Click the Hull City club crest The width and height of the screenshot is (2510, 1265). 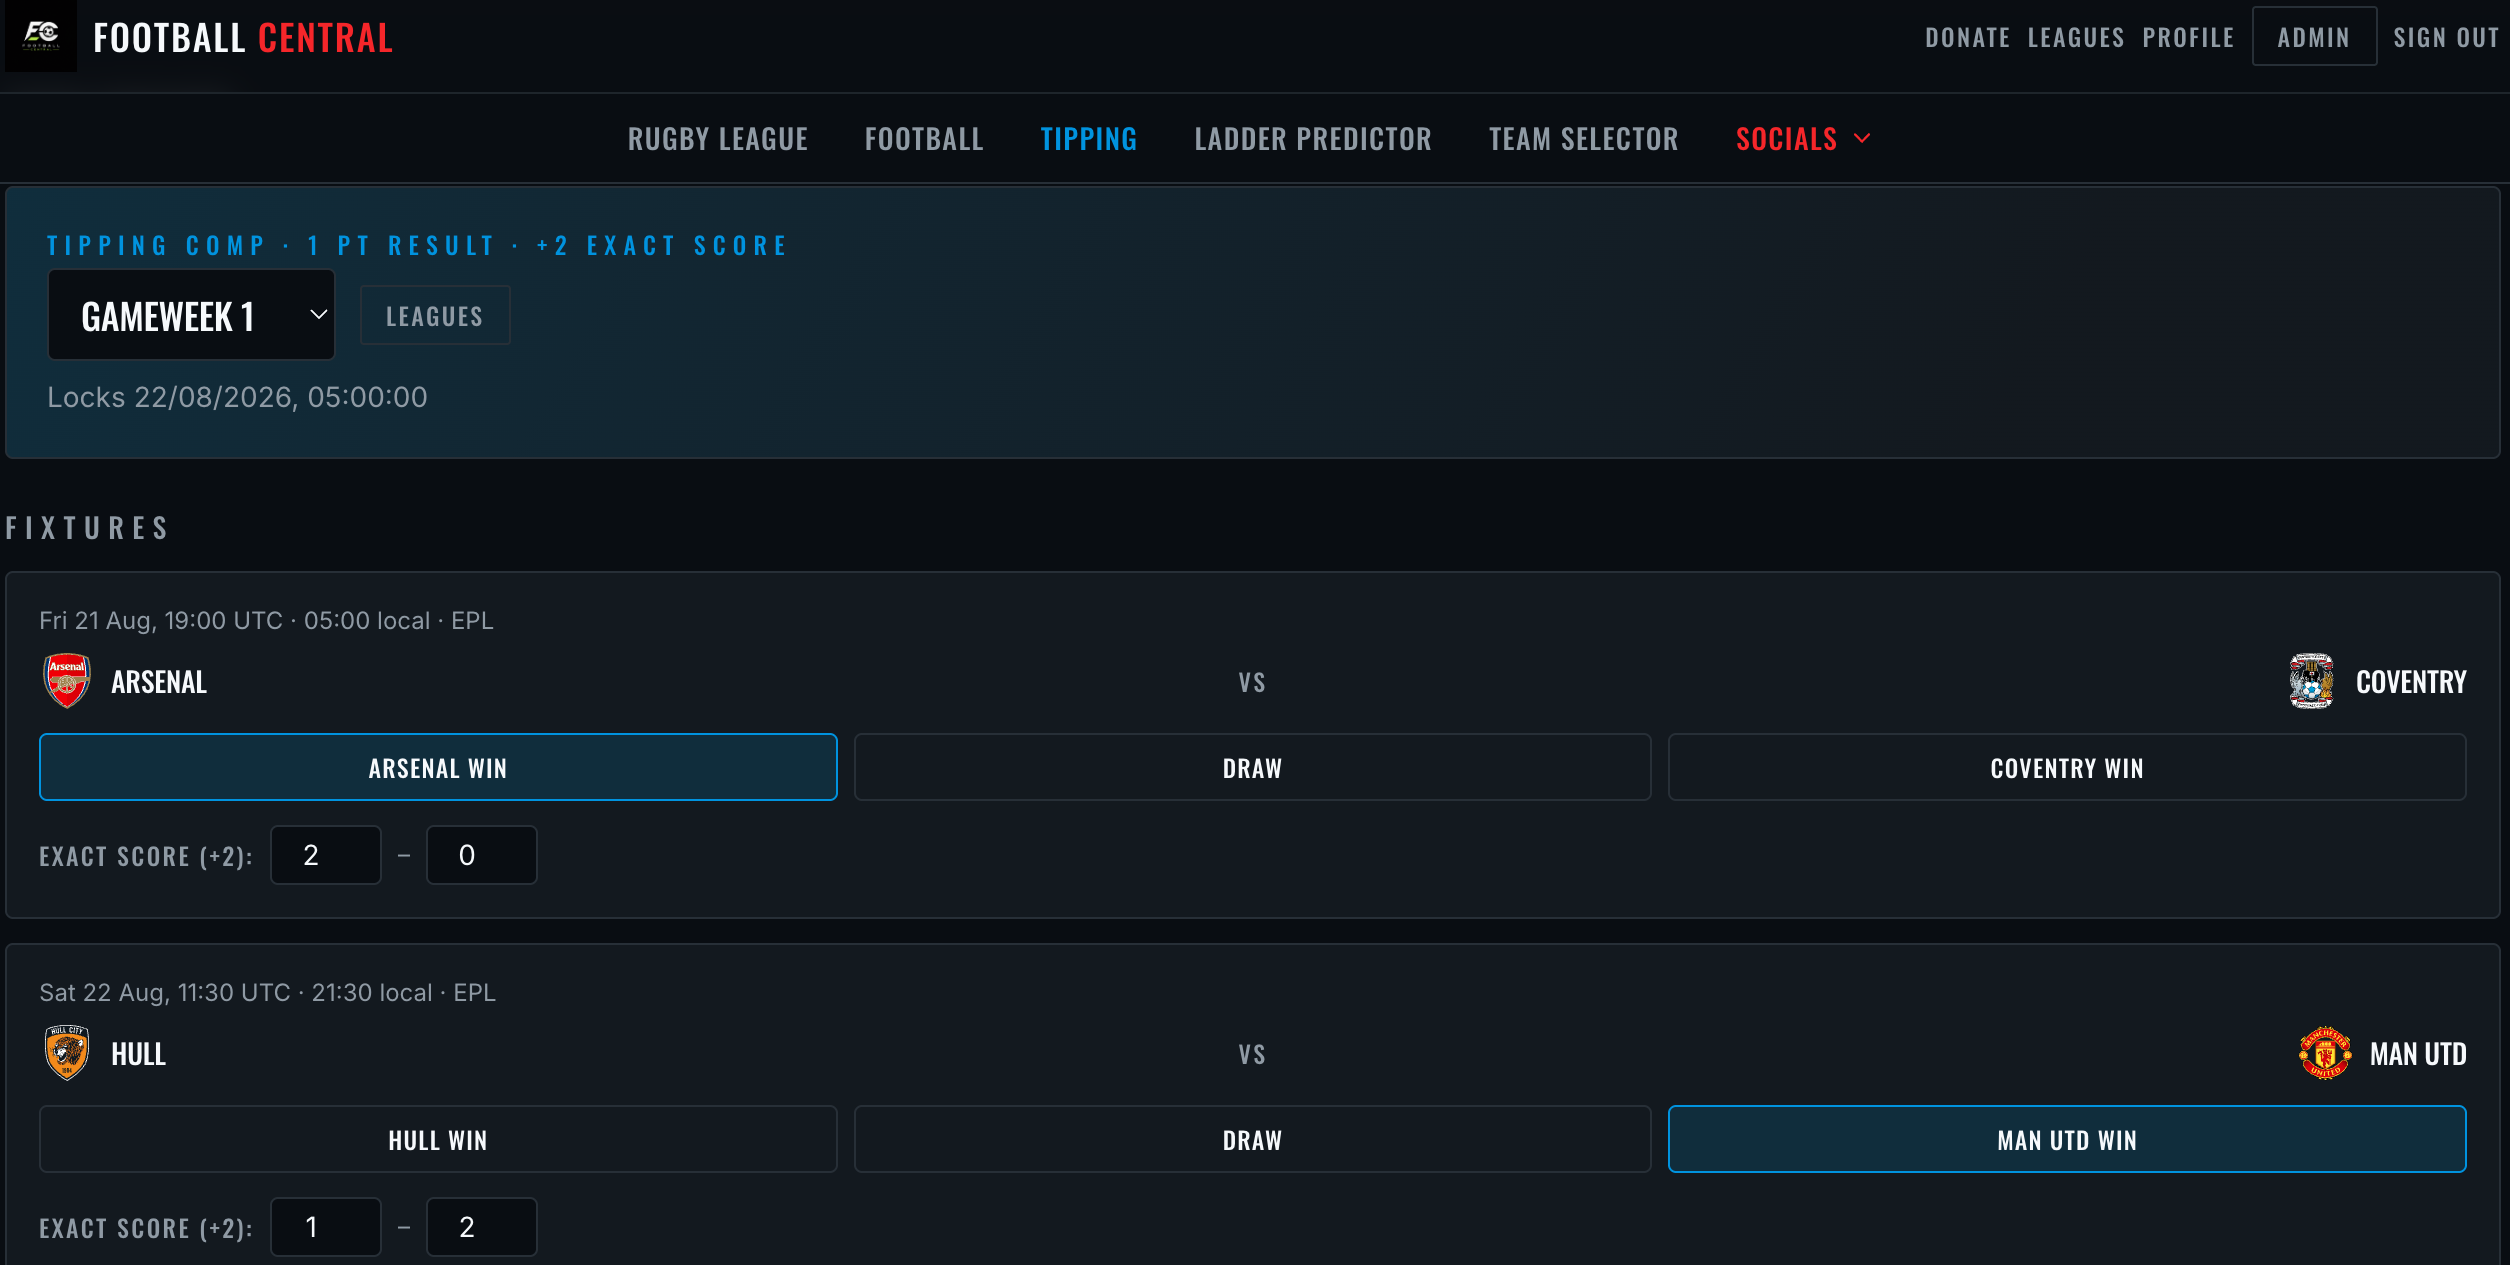click(x=67, y=1053)
